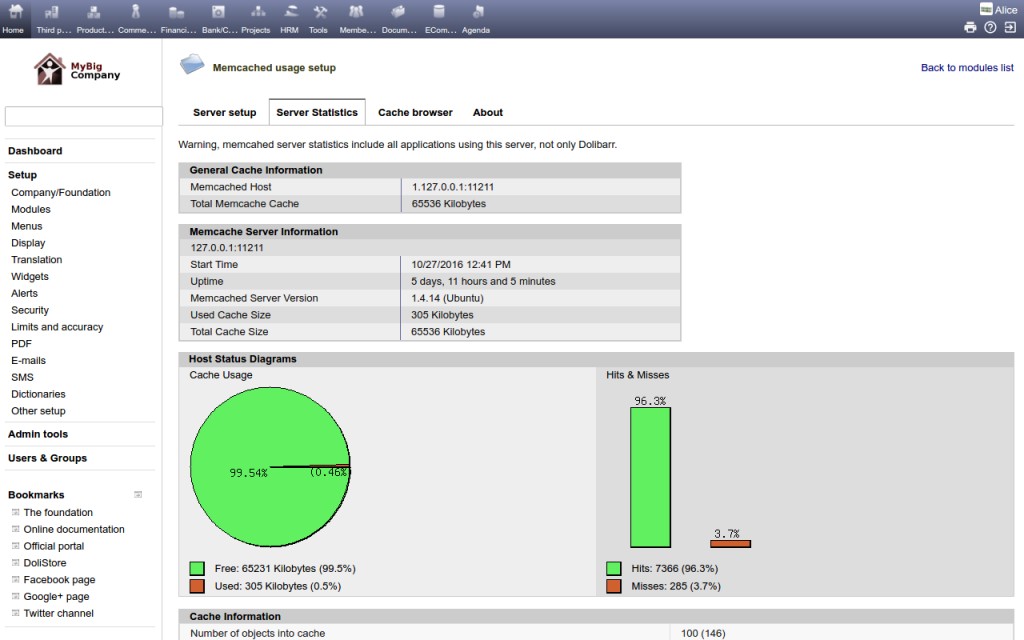
Task: Click the Back to modules list link
Action: [x=964, y=66]
